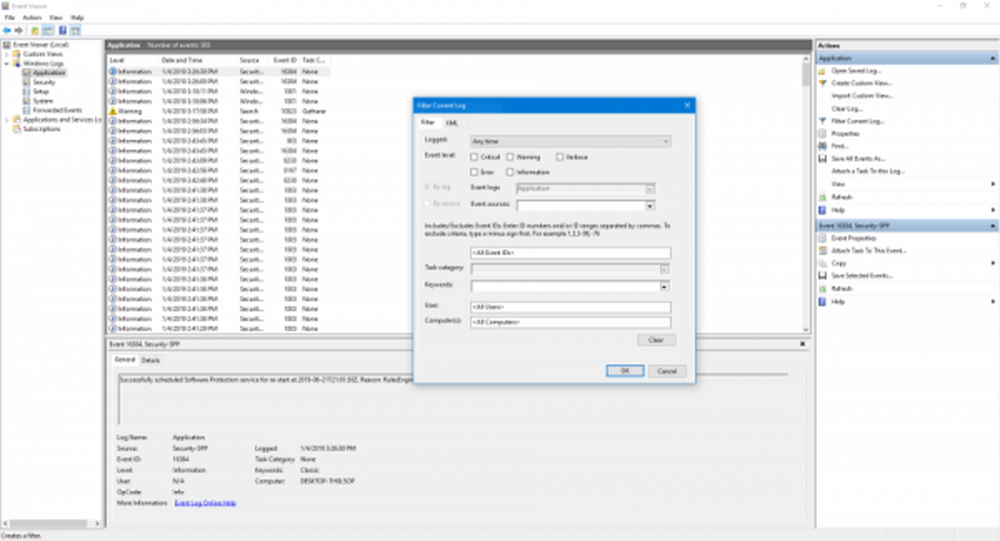The image size is (1000, 541).
Task: Open the Copy submenu in Actions pane
Action: pos(906,263)
